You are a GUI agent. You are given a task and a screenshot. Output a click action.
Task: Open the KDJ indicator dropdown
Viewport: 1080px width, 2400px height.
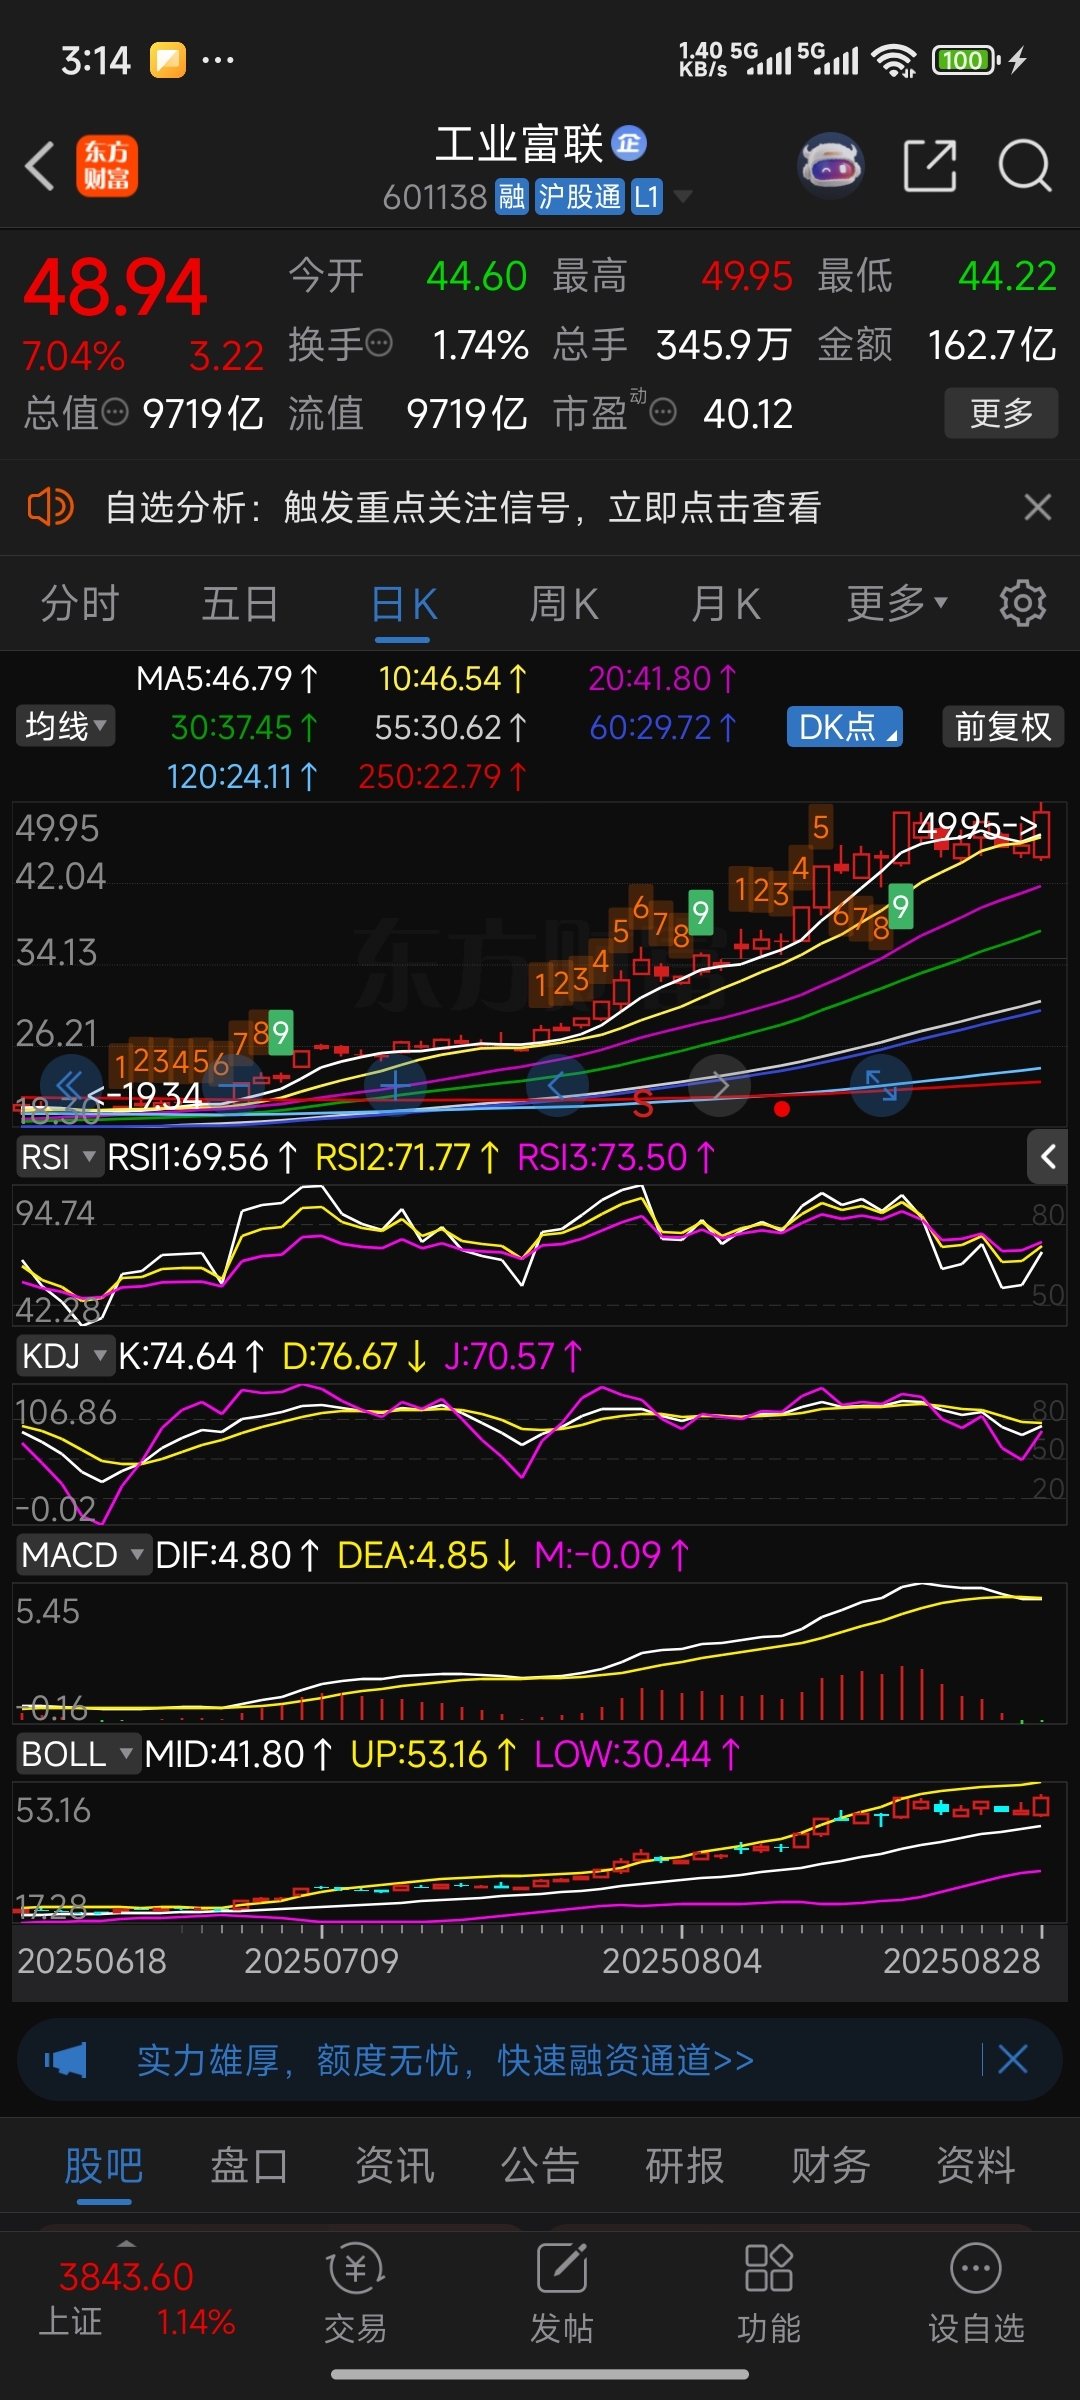[64, 1356]
